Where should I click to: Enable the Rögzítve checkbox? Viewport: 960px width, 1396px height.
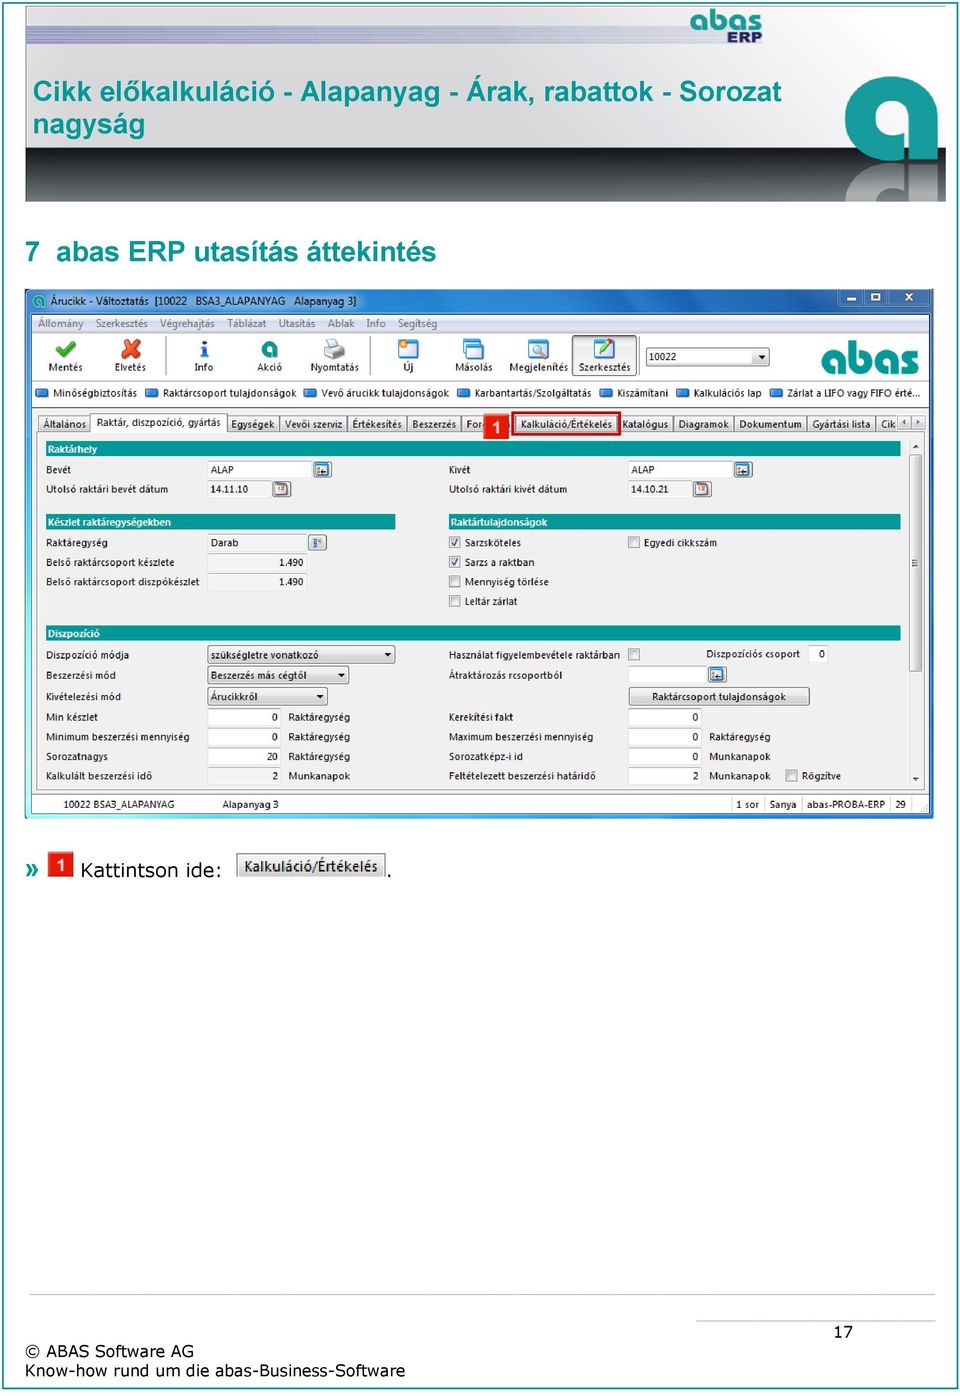click(792, 776)
